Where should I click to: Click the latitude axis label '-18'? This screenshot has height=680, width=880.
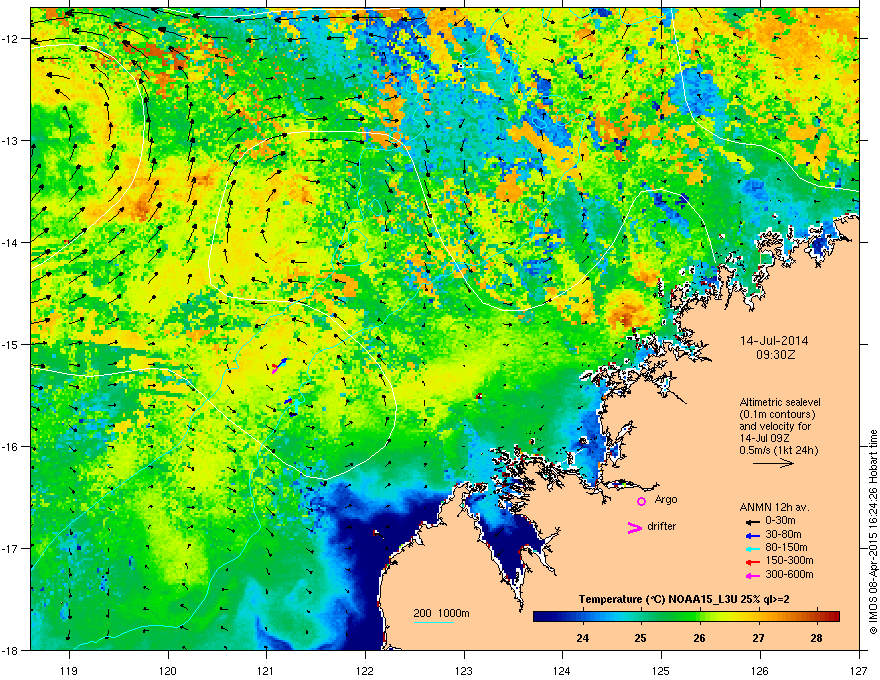(11, 650)
